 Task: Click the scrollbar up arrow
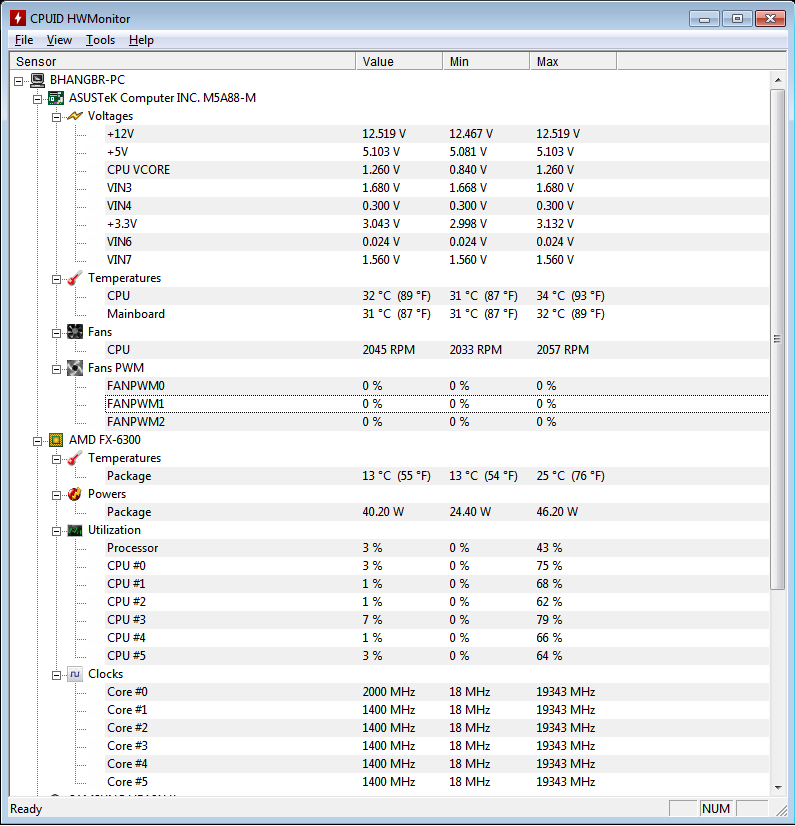(x=778, y=80)
